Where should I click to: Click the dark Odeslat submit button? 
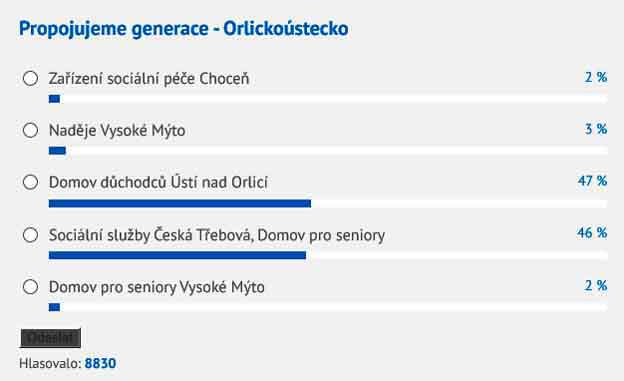[51, 338]
